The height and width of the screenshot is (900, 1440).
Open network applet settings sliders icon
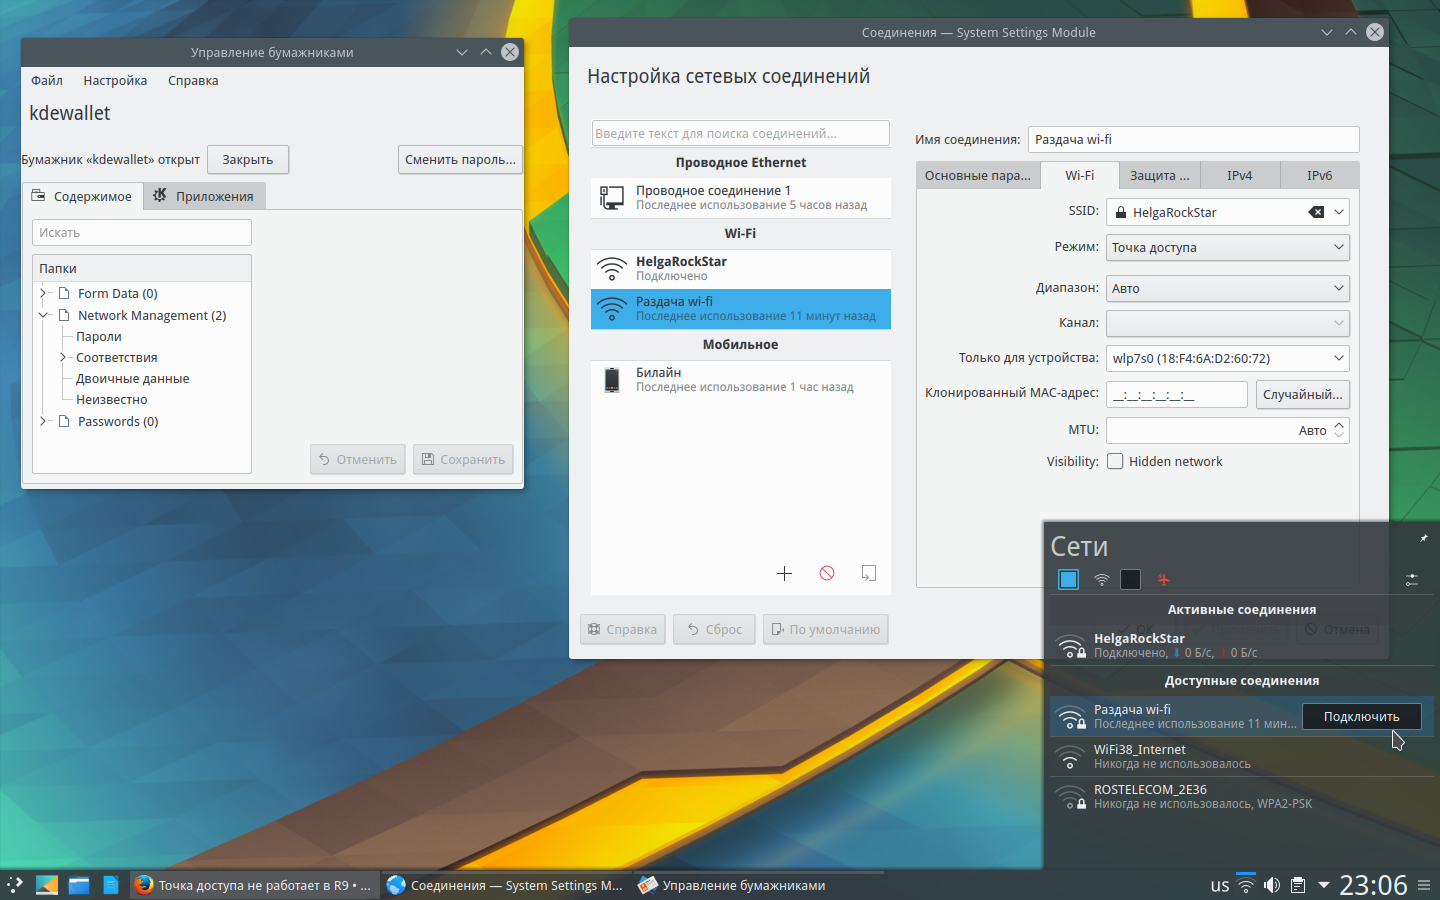[x=1412, y=579]
